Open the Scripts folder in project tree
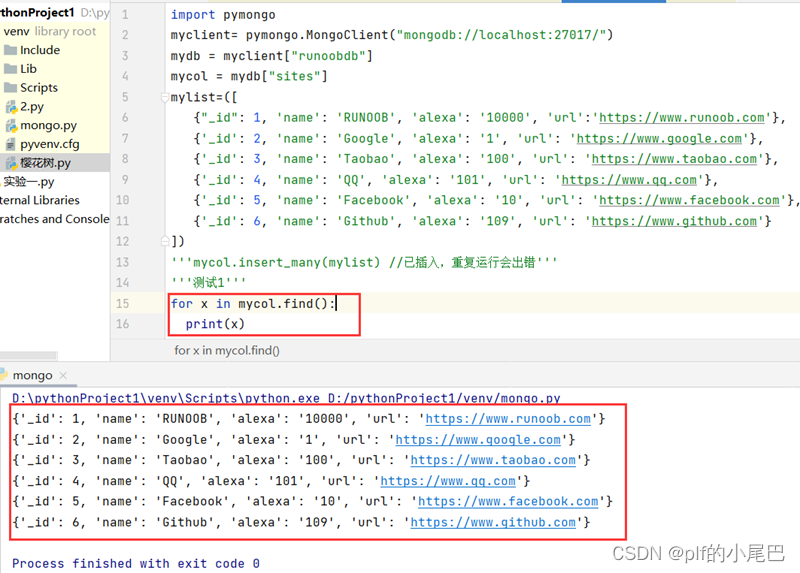This screenshot has height=573, width=800. 39,88
